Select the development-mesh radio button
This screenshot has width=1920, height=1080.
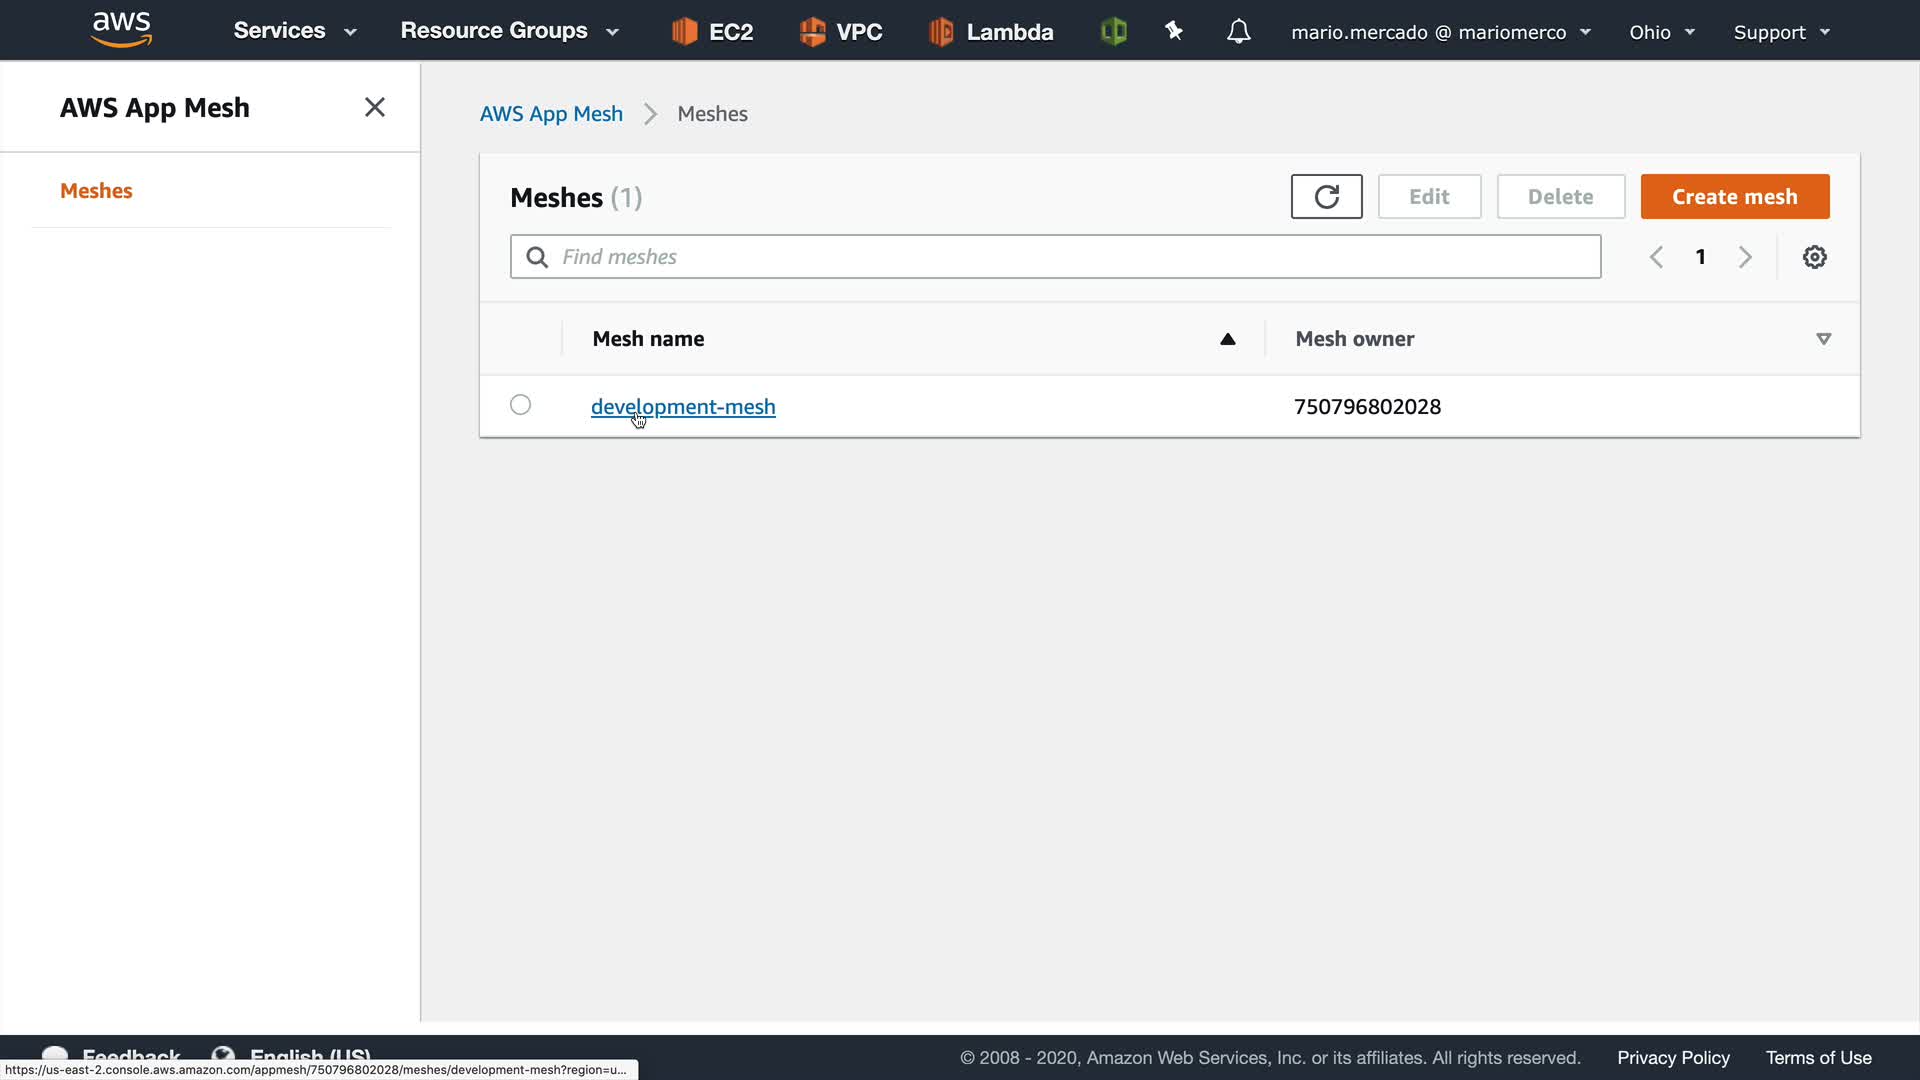point(520,405)
